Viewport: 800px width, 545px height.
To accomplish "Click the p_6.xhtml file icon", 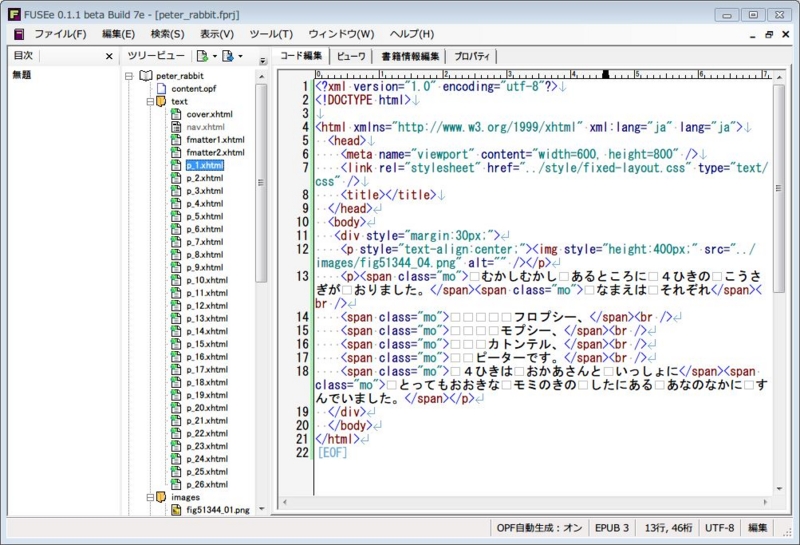I will (176, 229).
